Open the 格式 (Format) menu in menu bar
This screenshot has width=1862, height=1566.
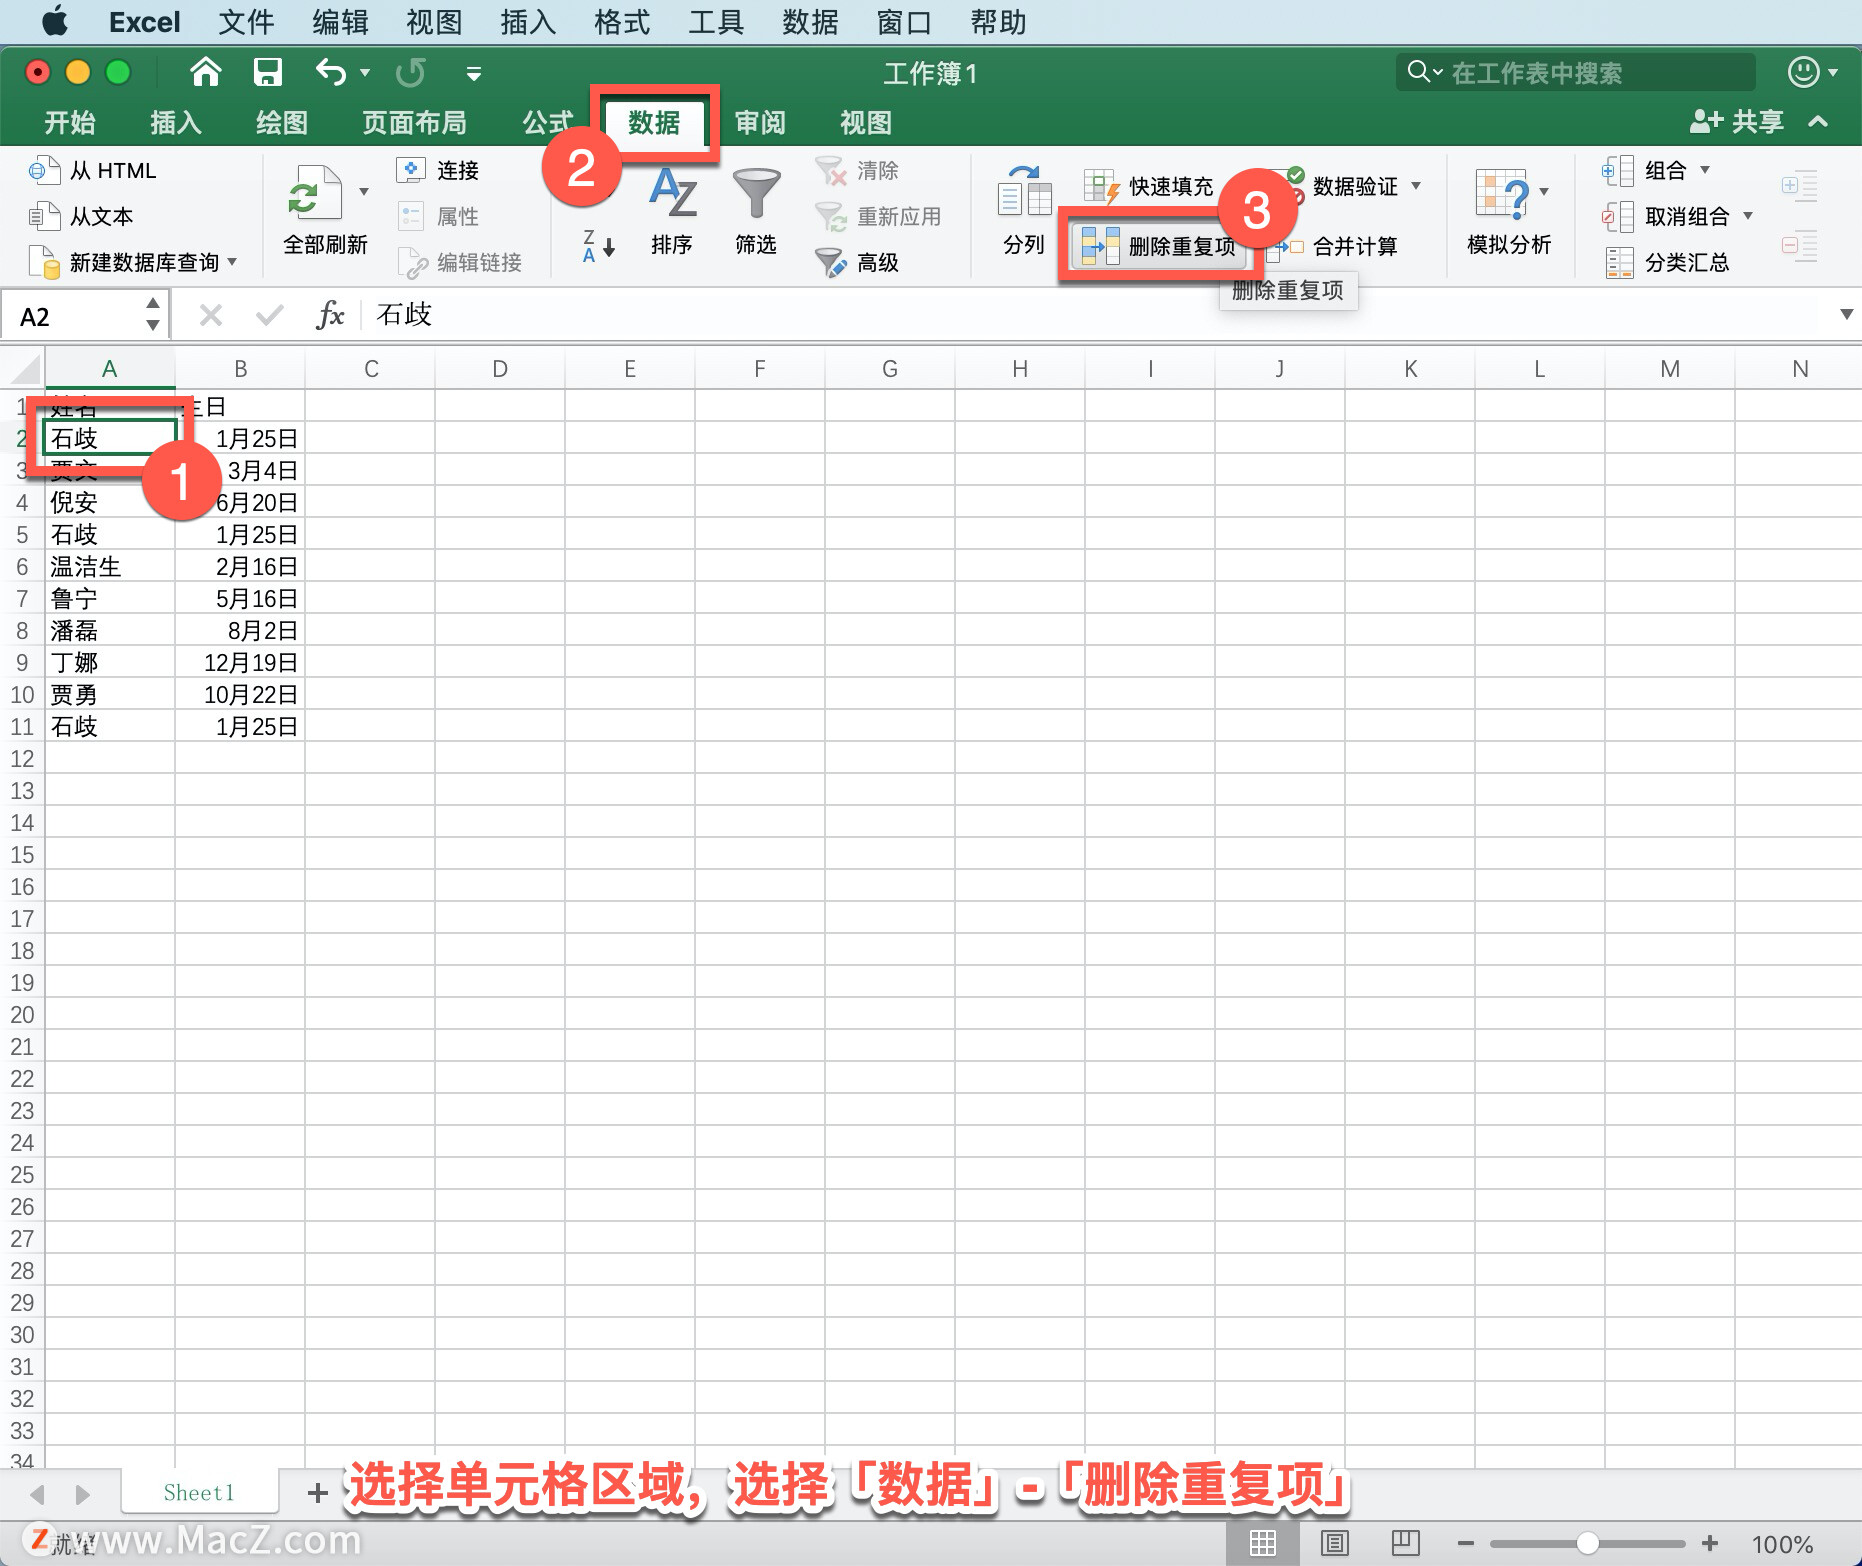click(x=622, y=21)
